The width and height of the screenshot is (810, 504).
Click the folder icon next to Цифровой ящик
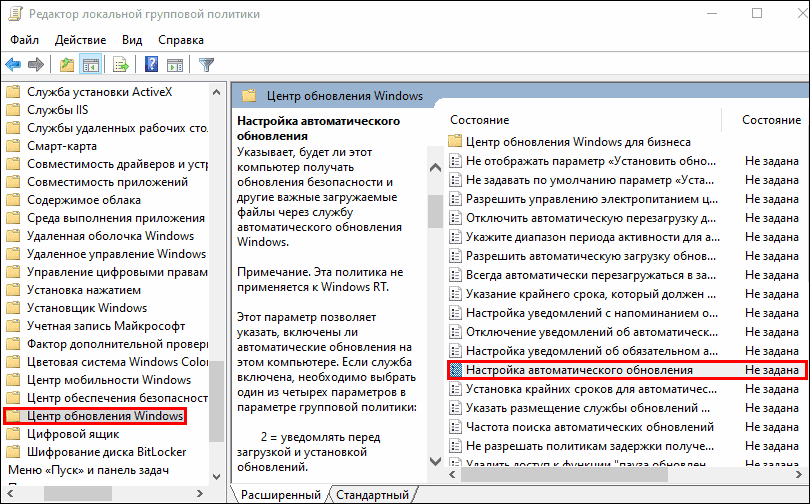(x=13, y=434)
